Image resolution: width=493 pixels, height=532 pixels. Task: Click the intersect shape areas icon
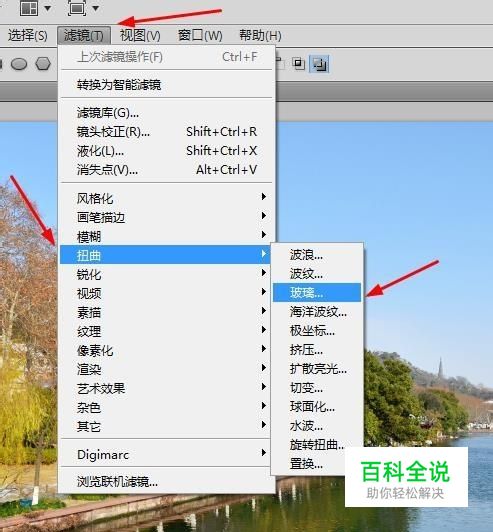pos(299,64)
